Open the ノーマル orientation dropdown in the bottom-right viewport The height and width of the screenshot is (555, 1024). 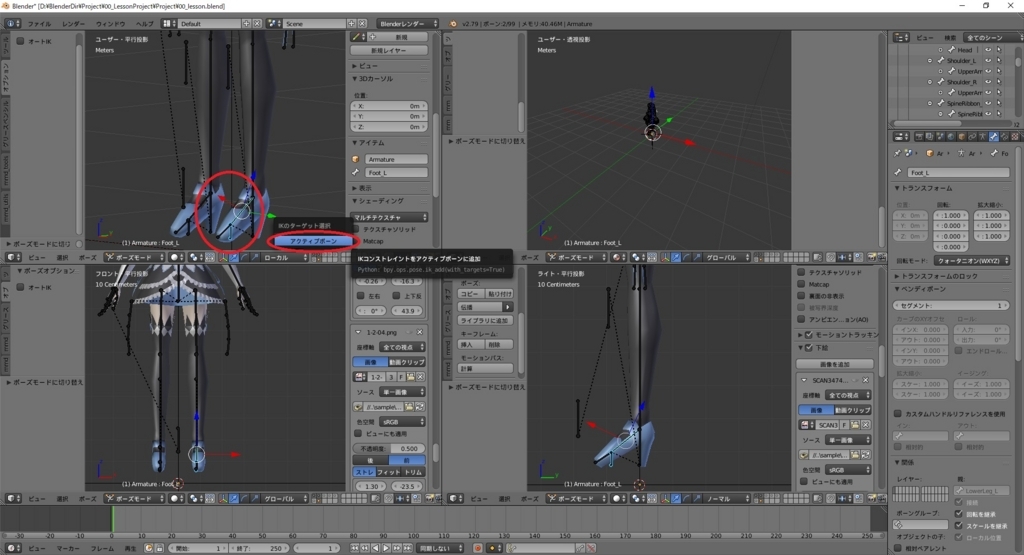[x=728, y=498]
